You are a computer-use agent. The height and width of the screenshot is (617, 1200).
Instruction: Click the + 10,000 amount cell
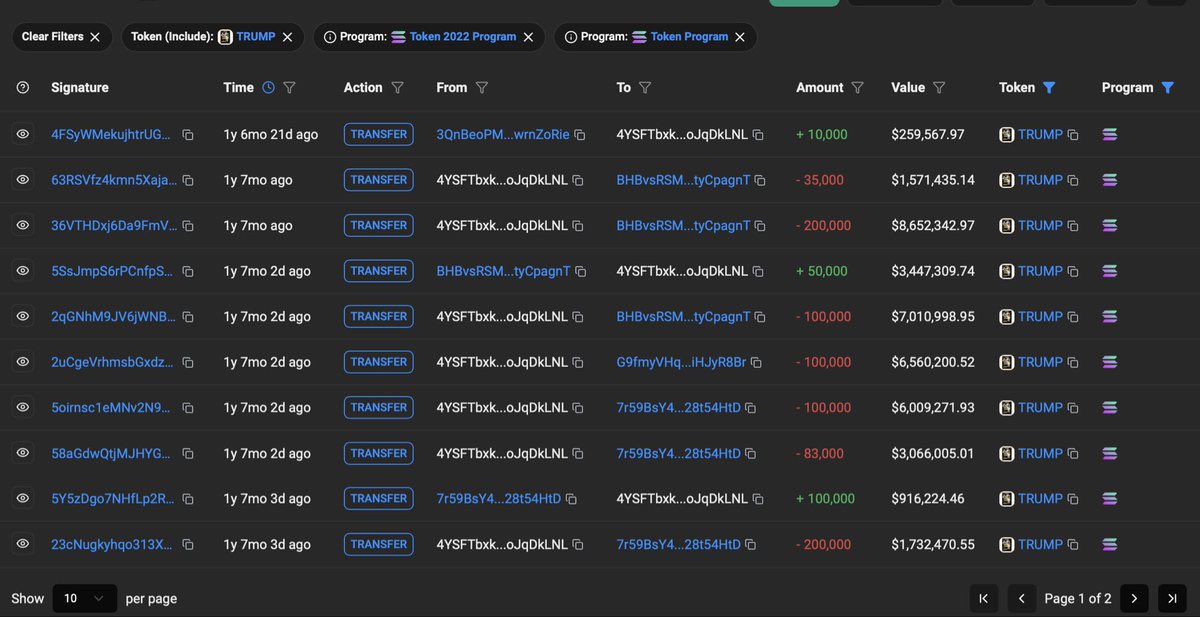click(x=822, y=134)
